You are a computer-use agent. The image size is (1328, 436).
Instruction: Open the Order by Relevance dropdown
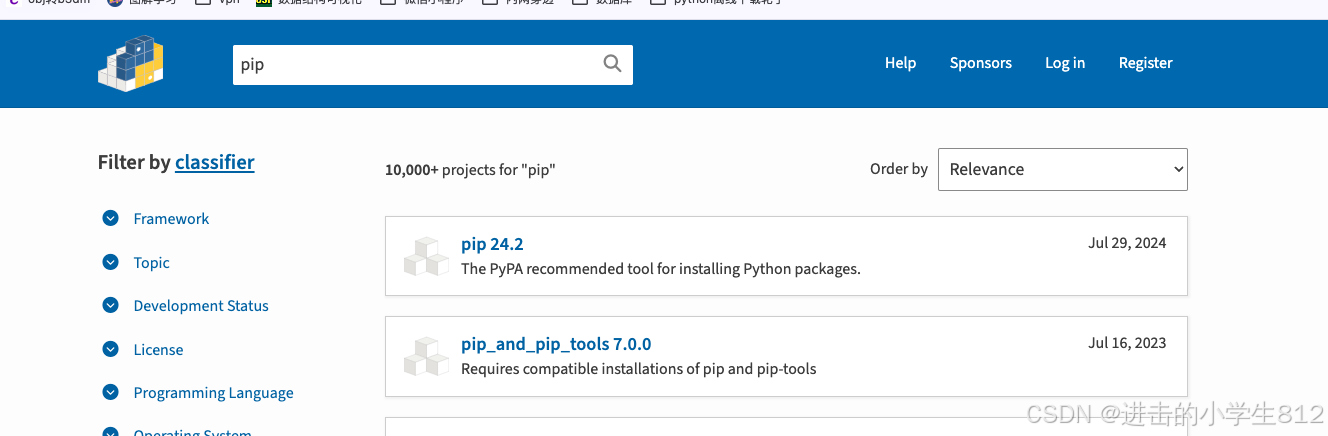[1062, 169]
